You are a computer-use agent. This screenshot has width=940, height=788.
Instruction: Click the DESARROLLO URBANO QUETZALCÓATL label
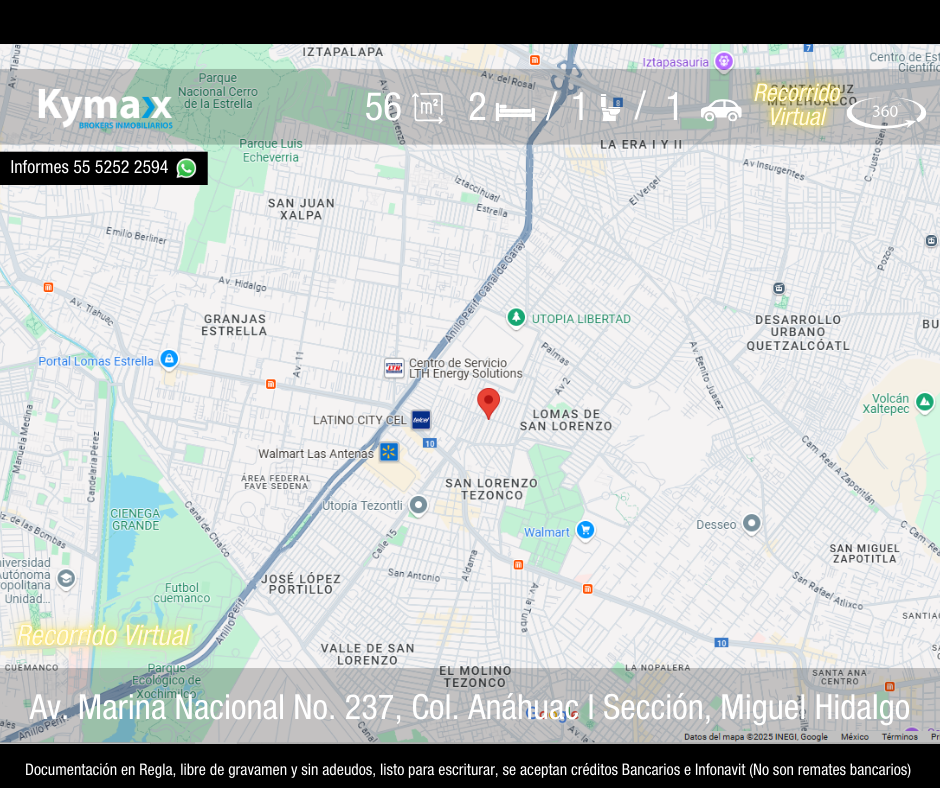coord(798,333)
